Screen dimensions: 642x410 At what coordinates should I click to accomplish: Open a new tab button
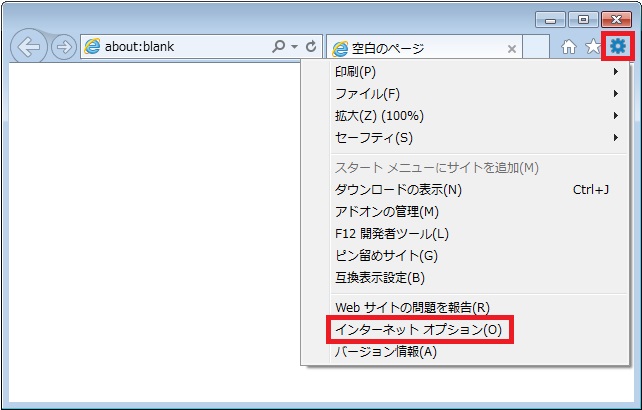(x=536, y=47)
